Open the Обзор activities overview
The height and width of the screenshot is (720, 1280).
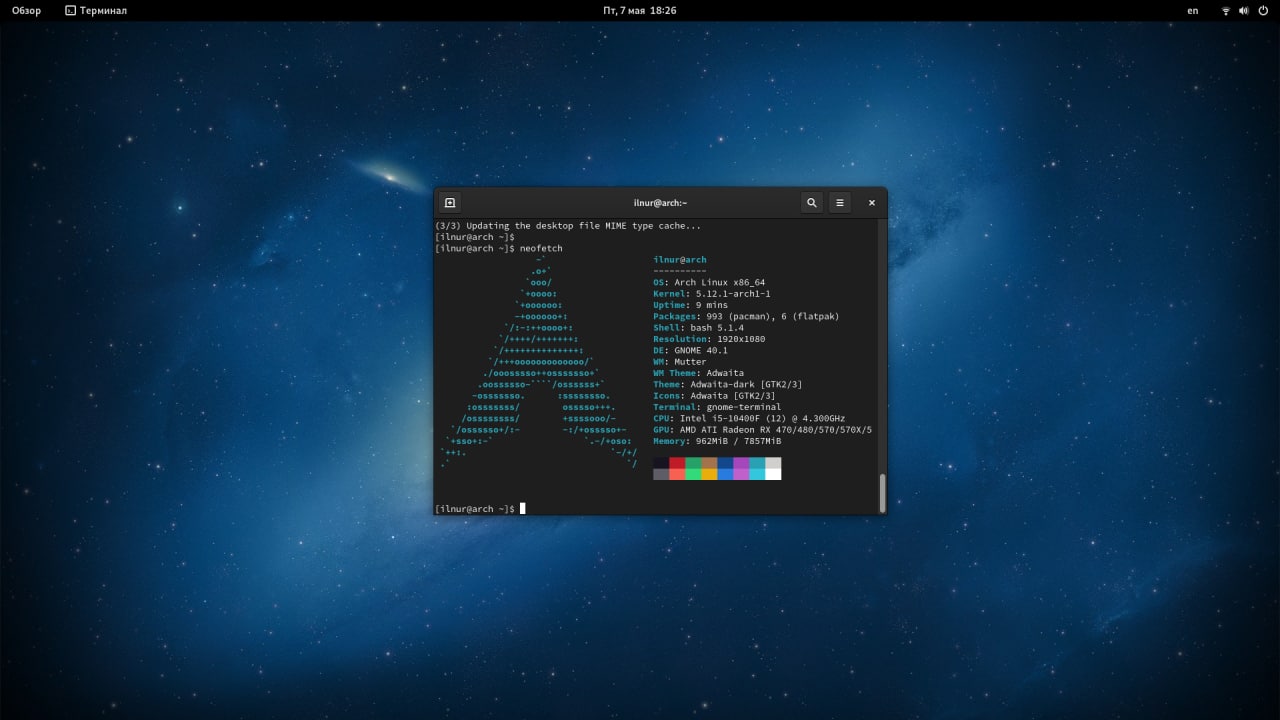[27, 10]
